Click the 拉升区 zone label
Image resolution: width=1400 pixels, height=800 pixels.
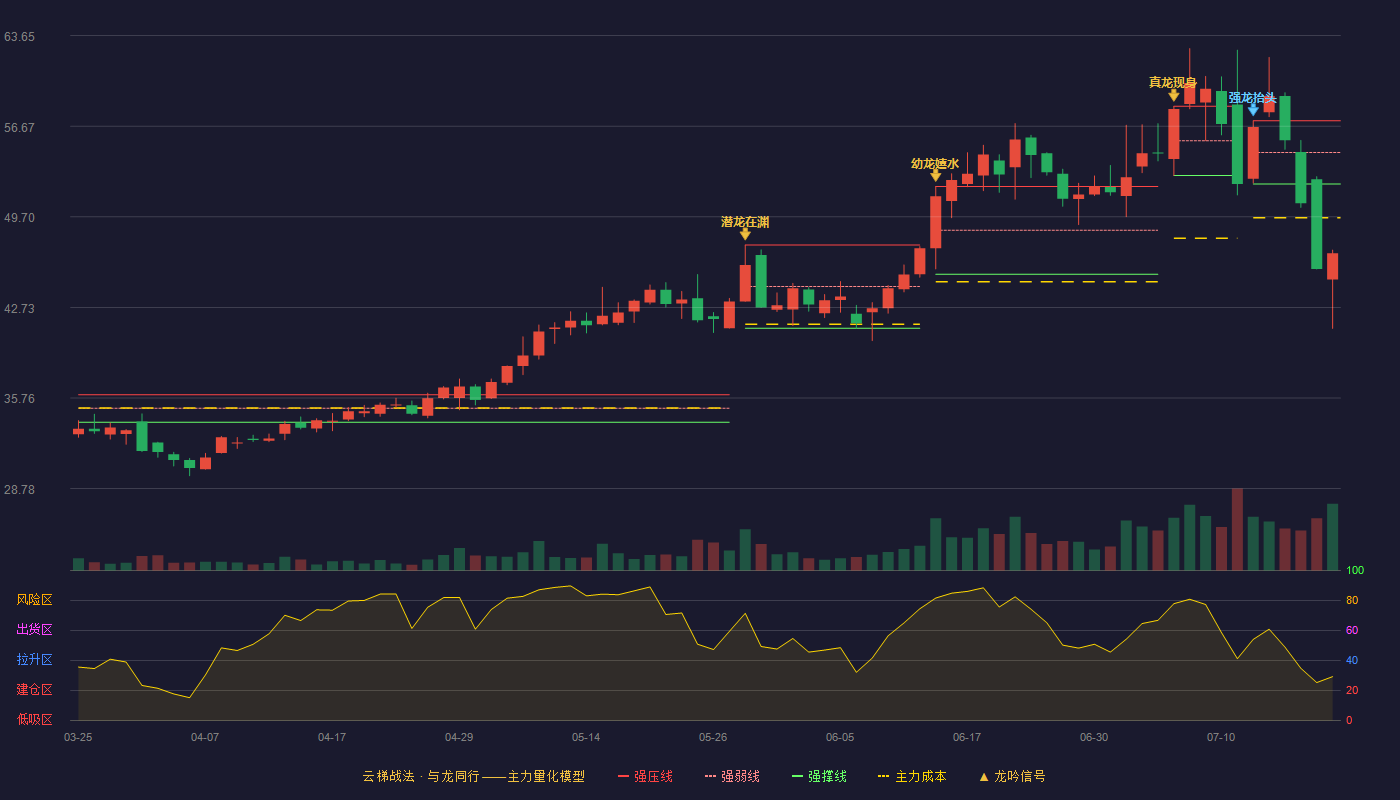[x=34, y=660]
